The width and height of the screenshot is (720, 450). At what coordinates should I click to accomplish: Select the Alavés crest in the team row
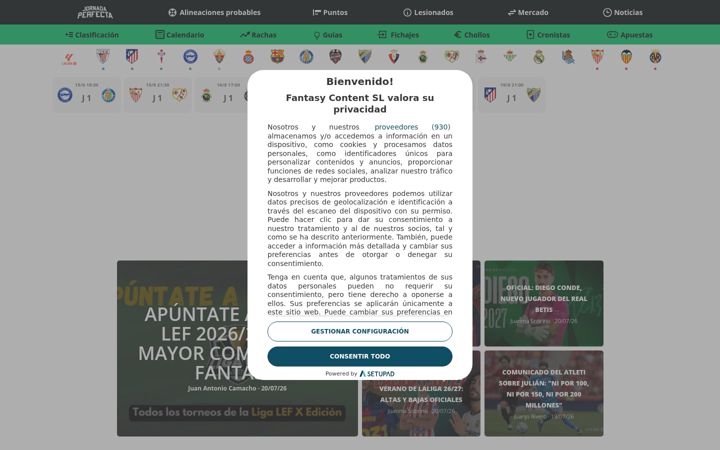pyautogui.click(x=190, y=56)
